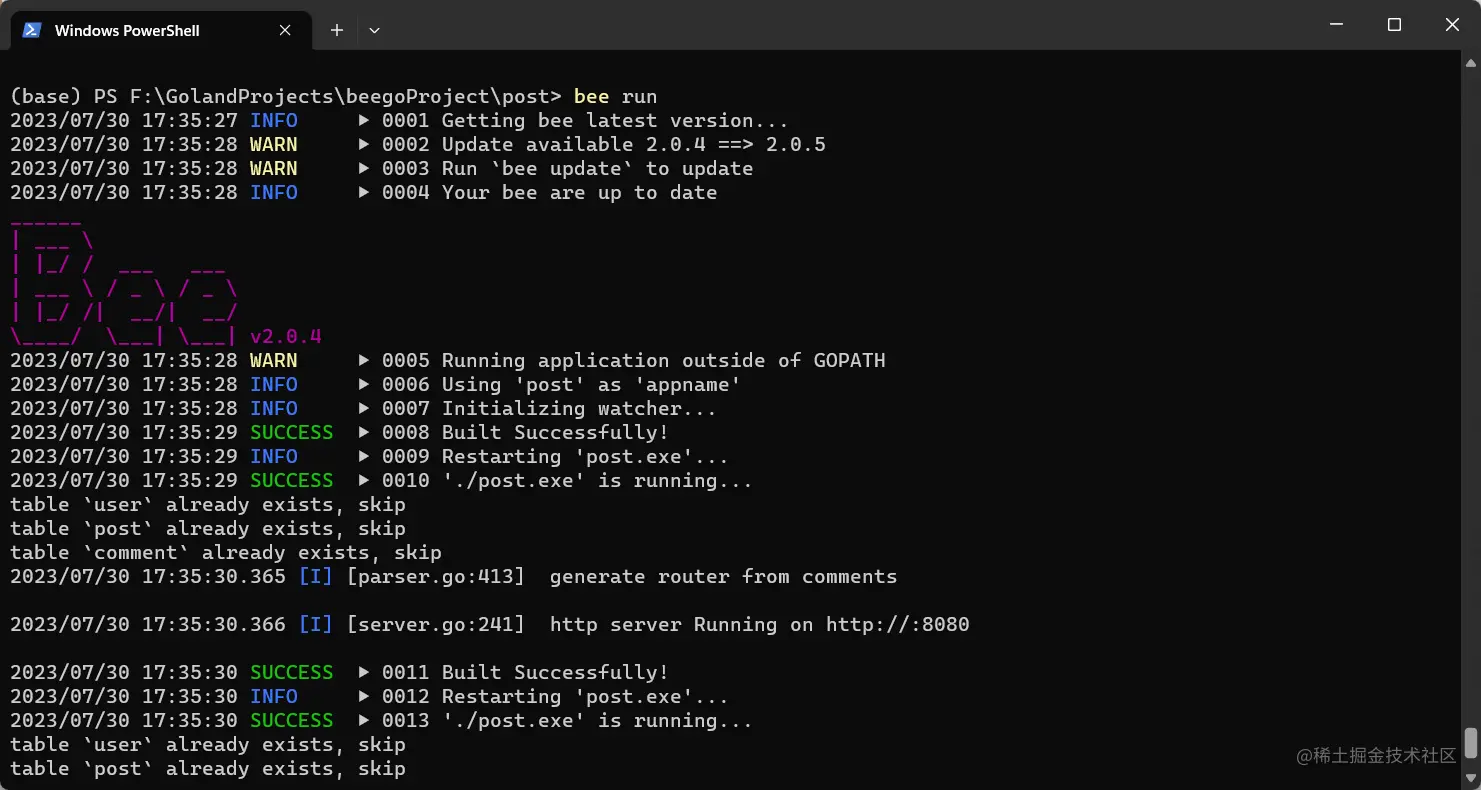Click the [parser.go:413] log entry
The width and height of the screenshot is (1481, 790).
pyautogui.click(x=436, y=577)
